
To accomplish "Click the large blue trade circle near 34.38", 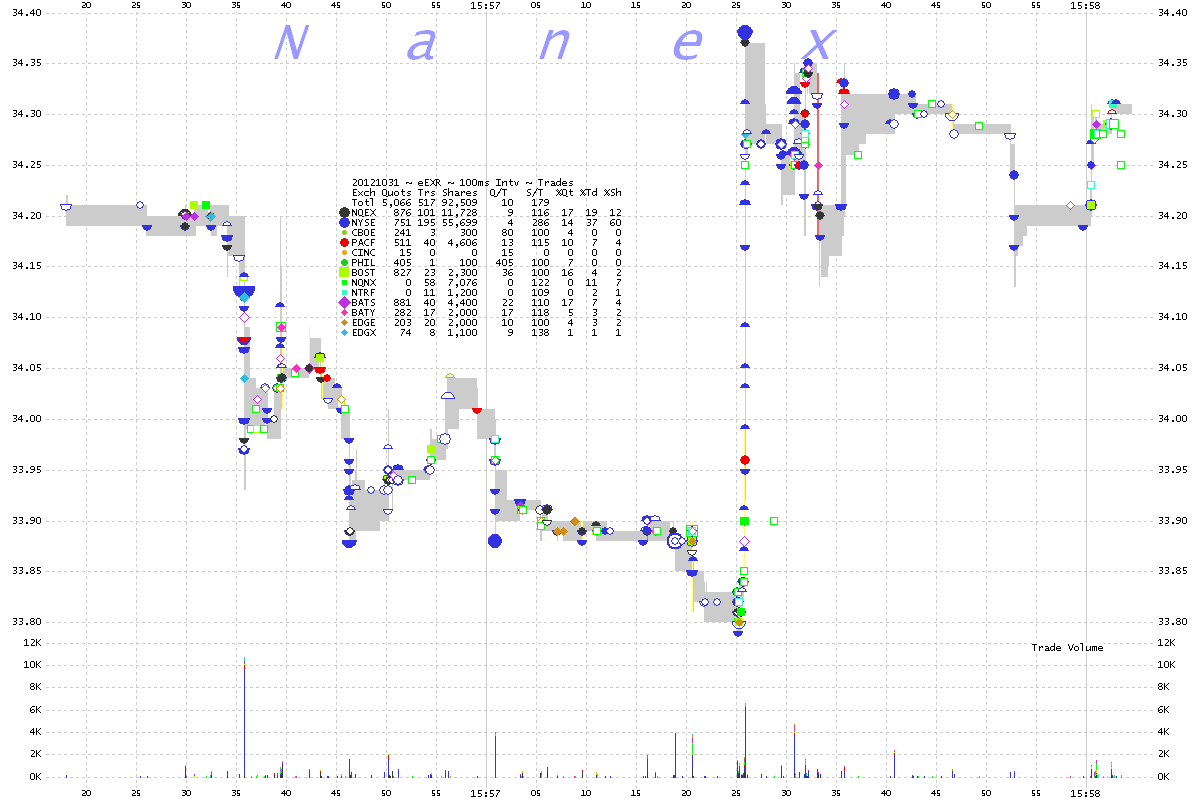I will point(744,33).
